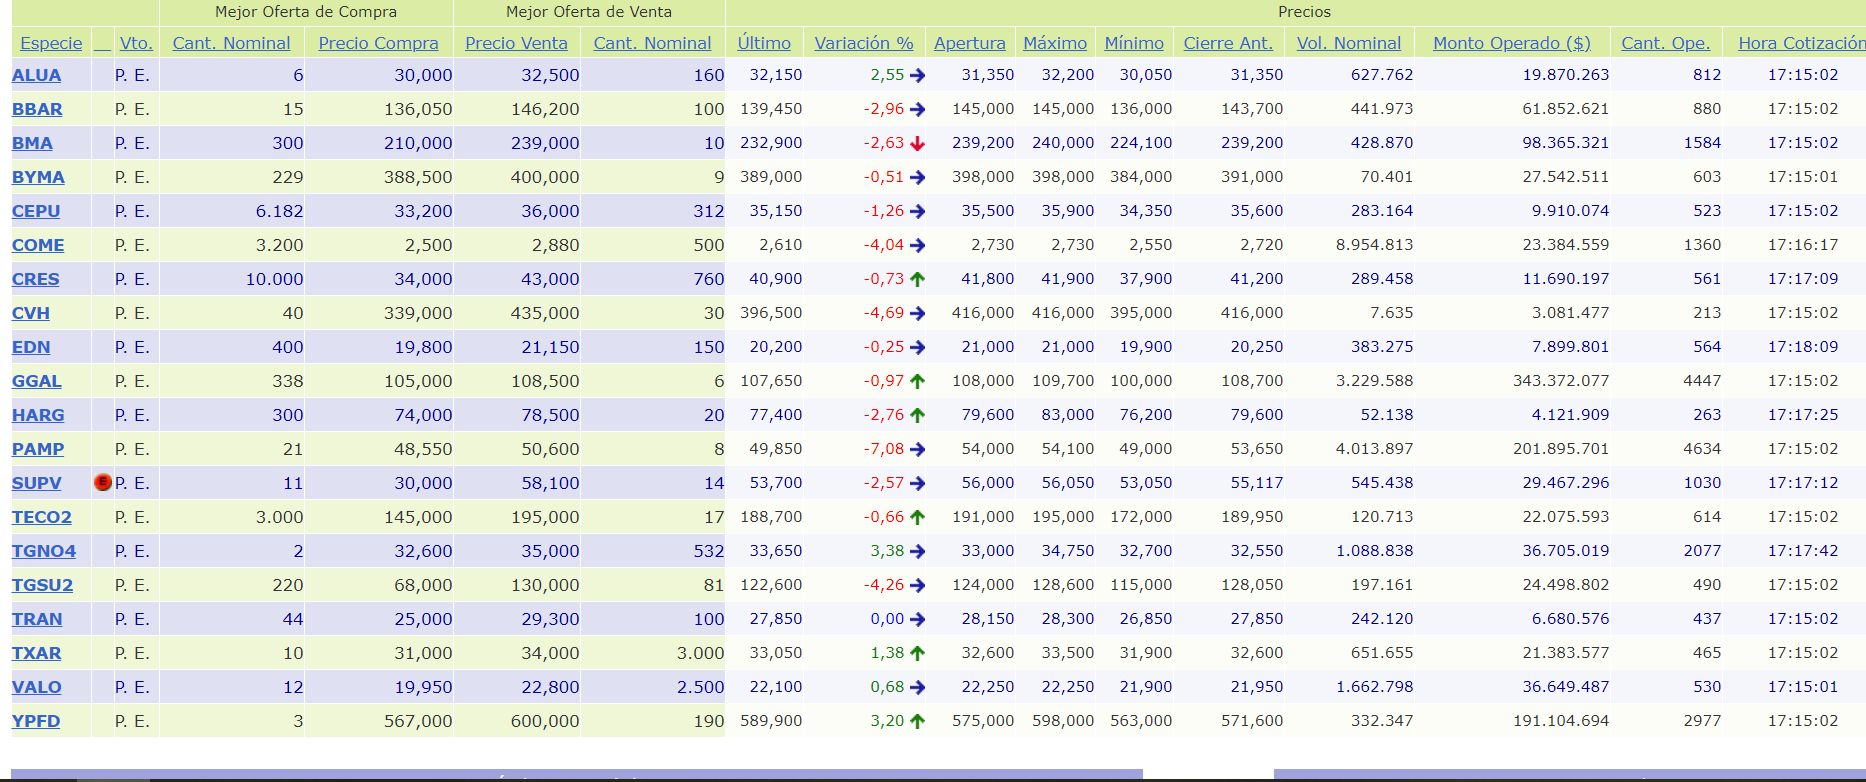Image resolution: width=1866 pixels, height=782 pixels.
Task: Open the TRAN ticker link
Action: (x=37, y=619)
